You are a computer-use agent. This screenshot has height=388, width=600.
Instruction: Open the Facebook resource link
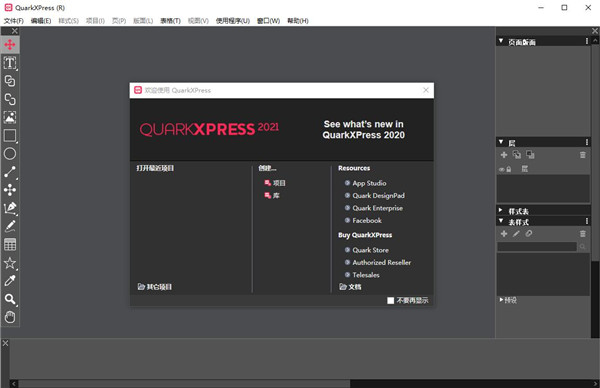363,220
